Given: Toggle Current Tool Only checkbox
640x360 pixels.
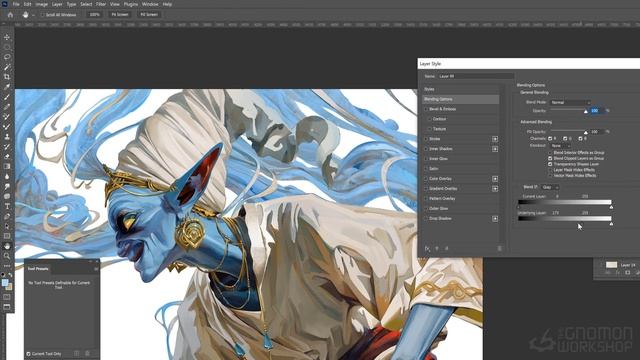Looking at the screenshot, I should pyautogui.click(x=29, y=354).
